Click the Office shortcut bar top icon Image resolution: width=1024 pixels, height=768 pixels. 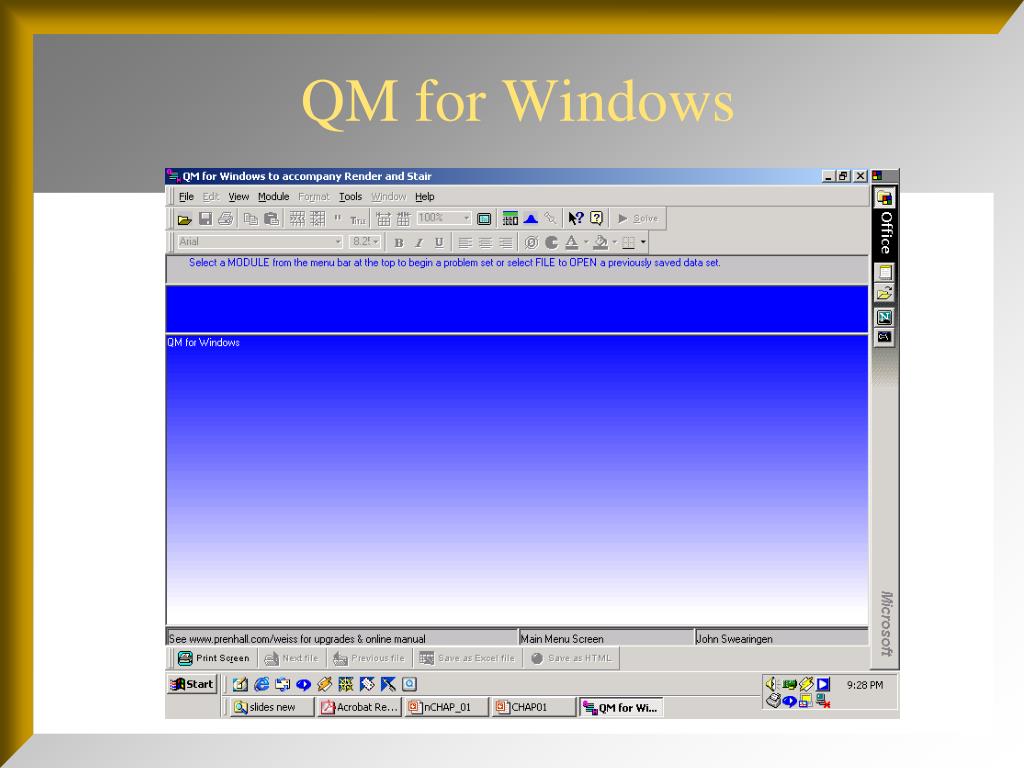(884, 198)
